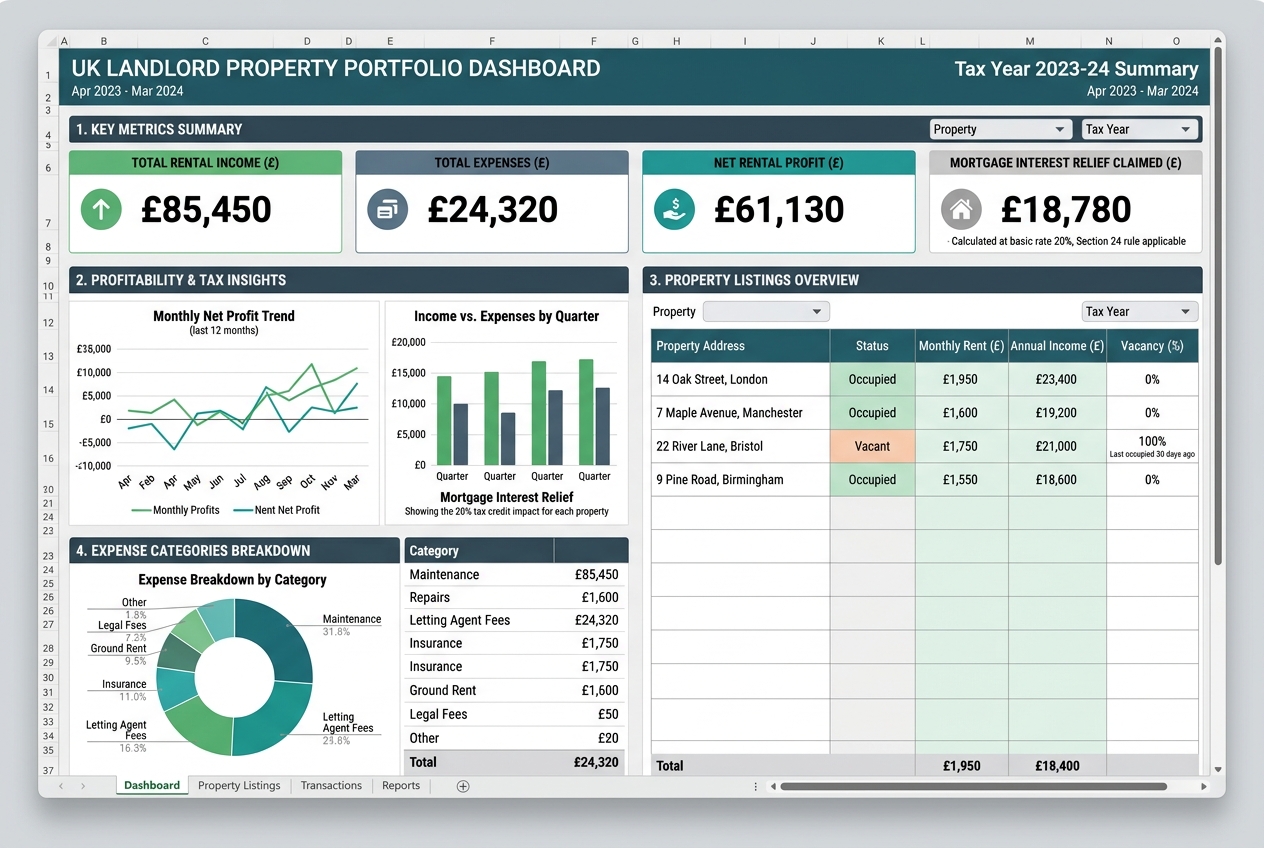Screen dimensions: 1264x848
Task: Select 9 Pine Road, Birmingham cell
Action: tap(740, 479)
